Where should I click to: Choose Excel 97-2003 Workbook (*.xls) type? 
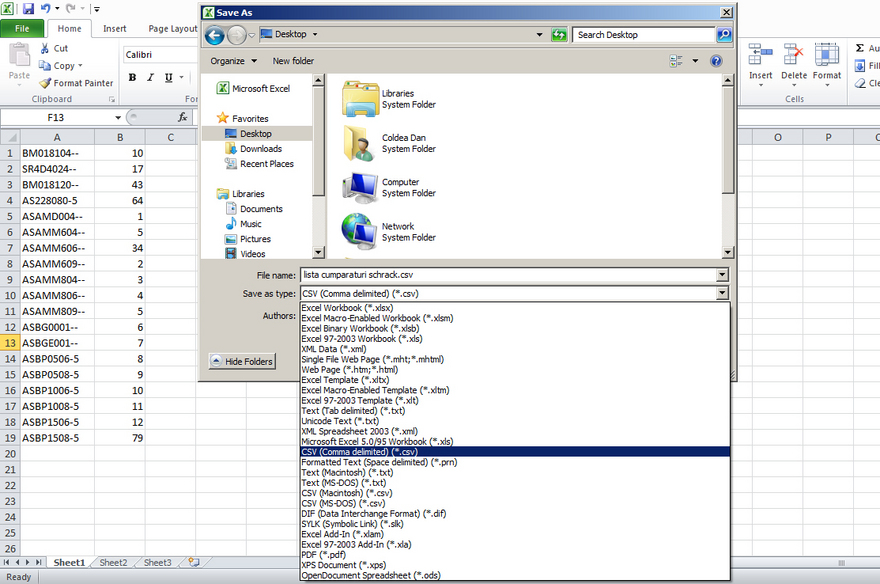pos(515,338)
